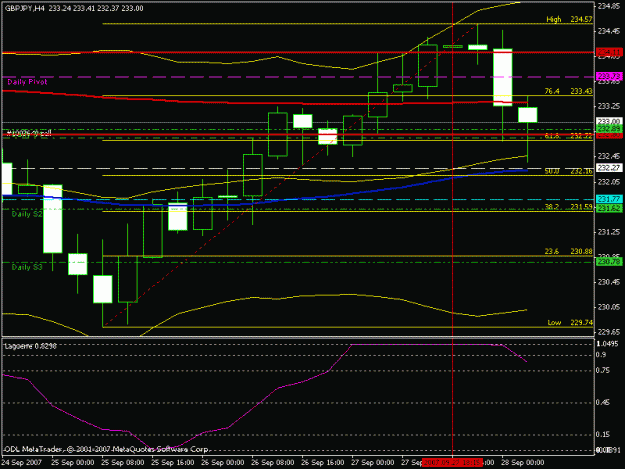Click the 1.0495 indicator scale value
The width and height of the screenshot is (625, 469).
pos(608,343)
